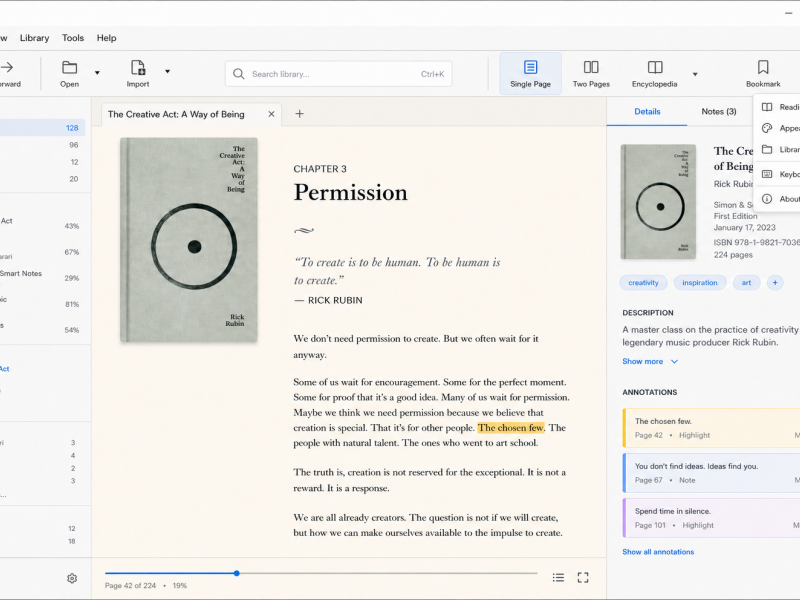The width and height of the screenshot is (800, 600).
Task: Click the large book cover image
Action: point(189,240)
